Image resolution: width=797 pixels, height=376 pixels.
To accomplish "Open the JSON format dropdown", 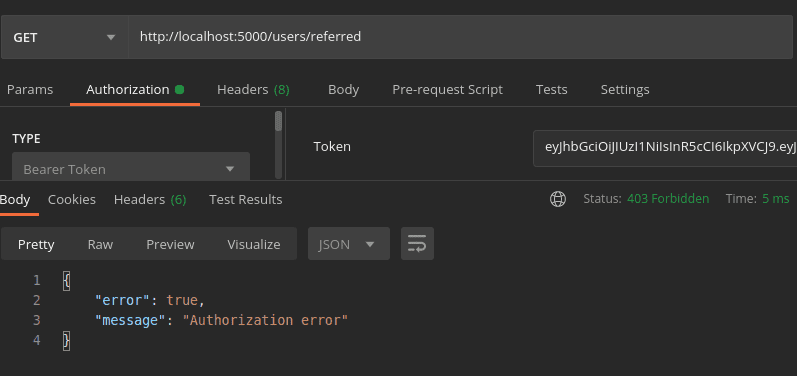I will click(x=349, y=244).
